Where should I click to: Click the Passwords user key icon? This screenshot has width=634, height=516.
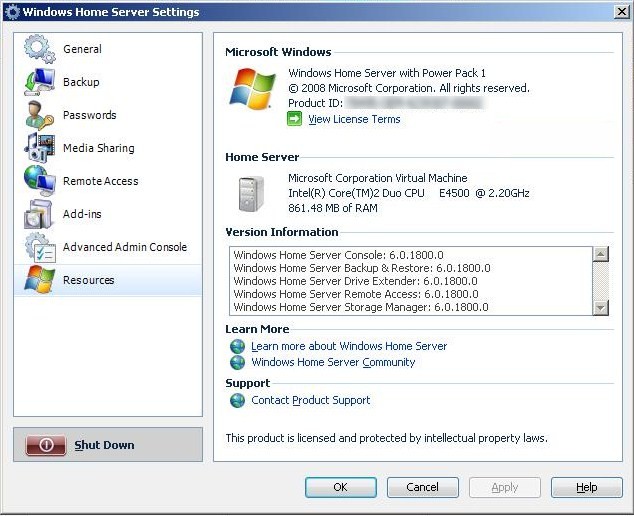[x=39, y=115]
